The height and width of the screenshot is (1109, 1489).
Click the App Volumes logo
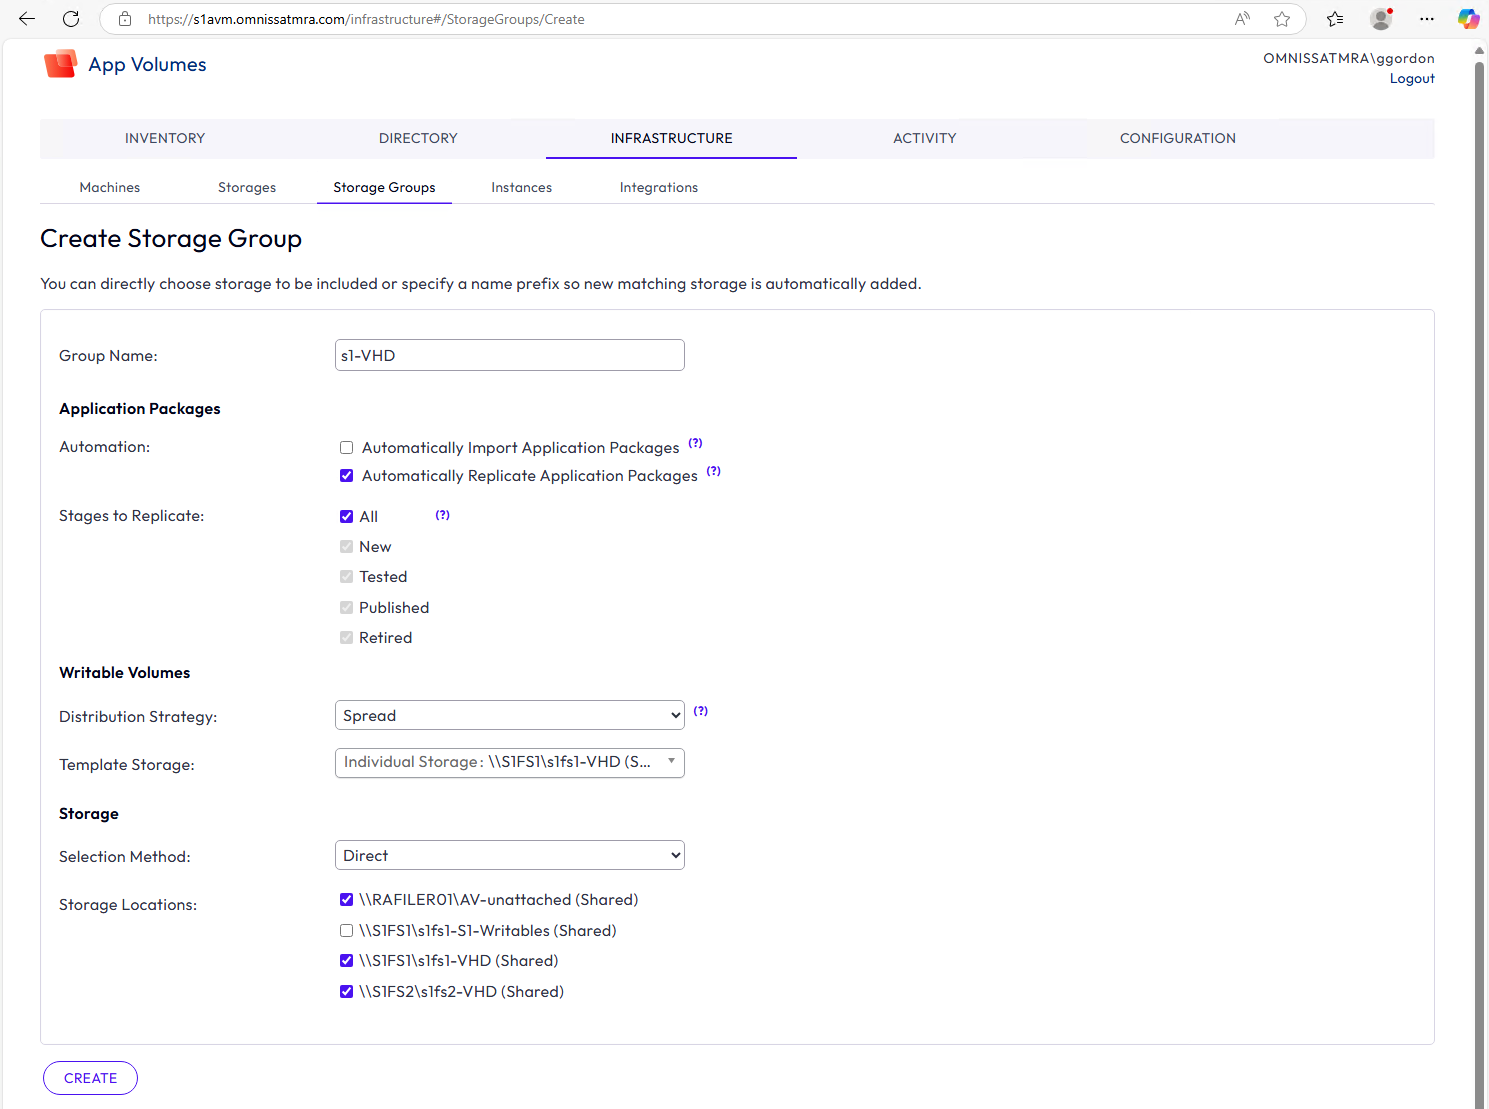61,64
